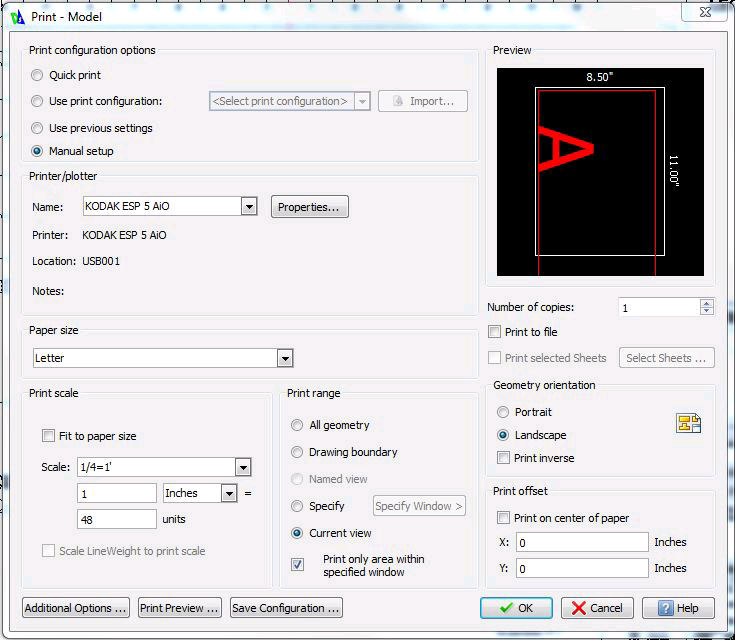
Task: Open the Inches units dropdown
Action: [229, 493]
